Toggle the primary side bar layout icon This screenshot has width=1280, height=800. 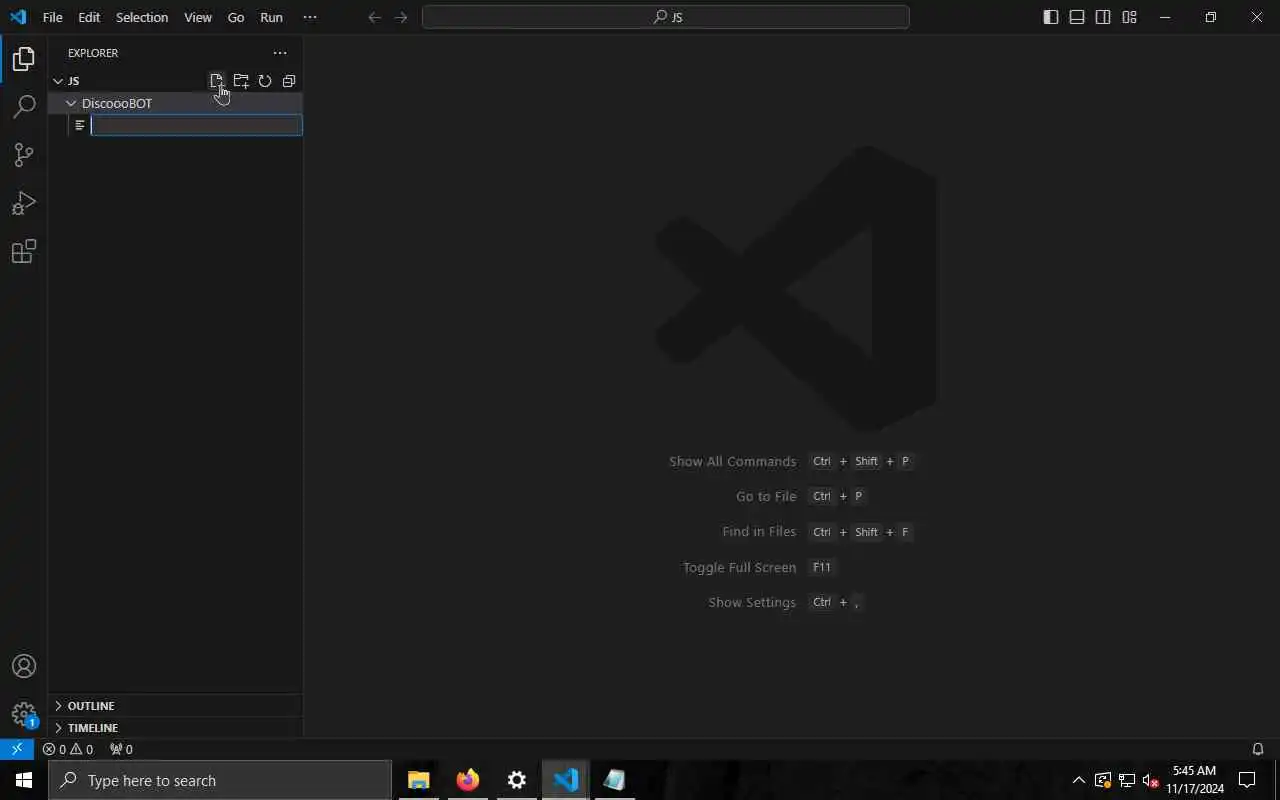tap(1051, 17)
